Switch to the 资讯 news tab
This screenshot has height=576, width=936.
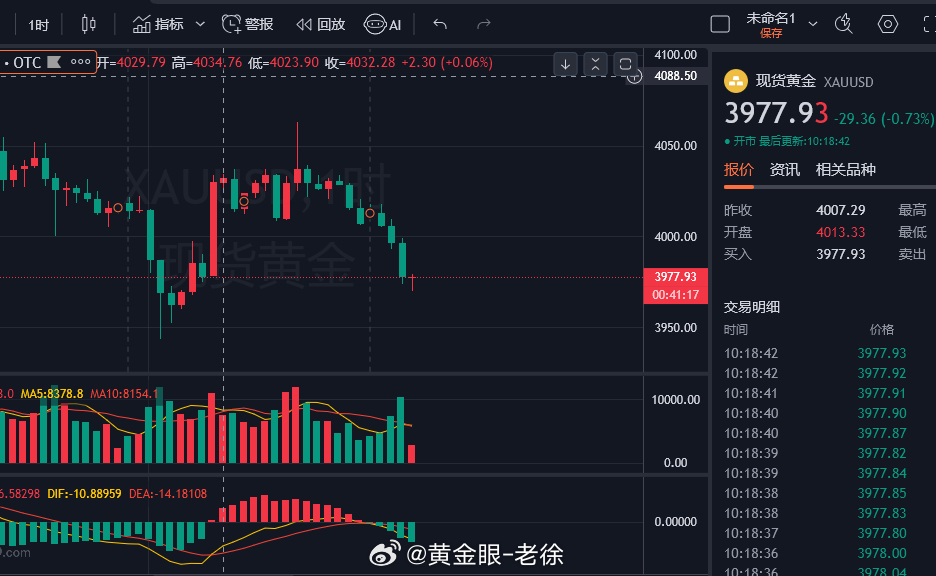784,170
